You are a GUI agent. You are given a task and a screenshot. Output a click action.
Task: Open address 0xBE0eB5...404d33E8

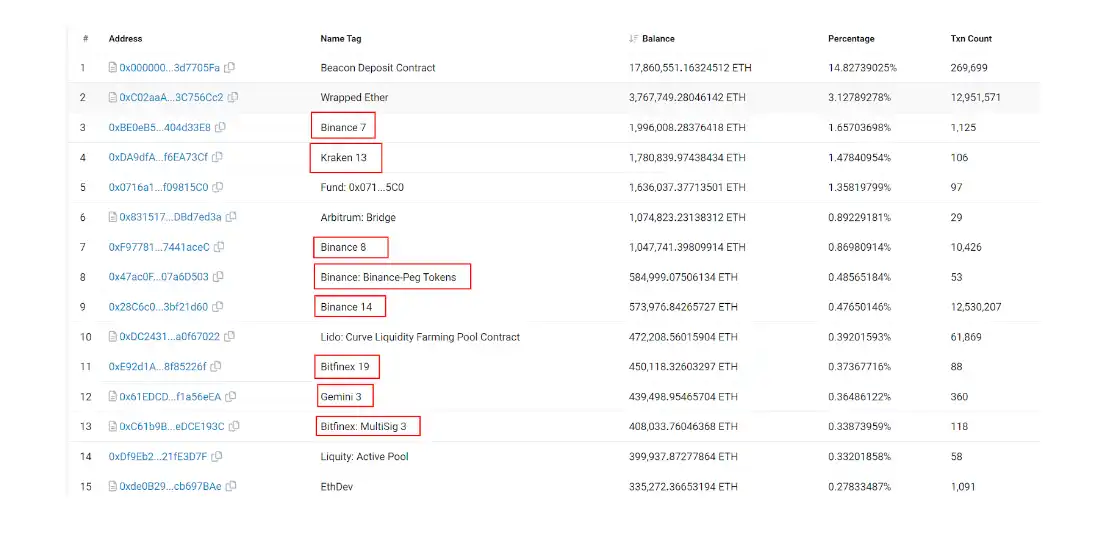point(160,128)
